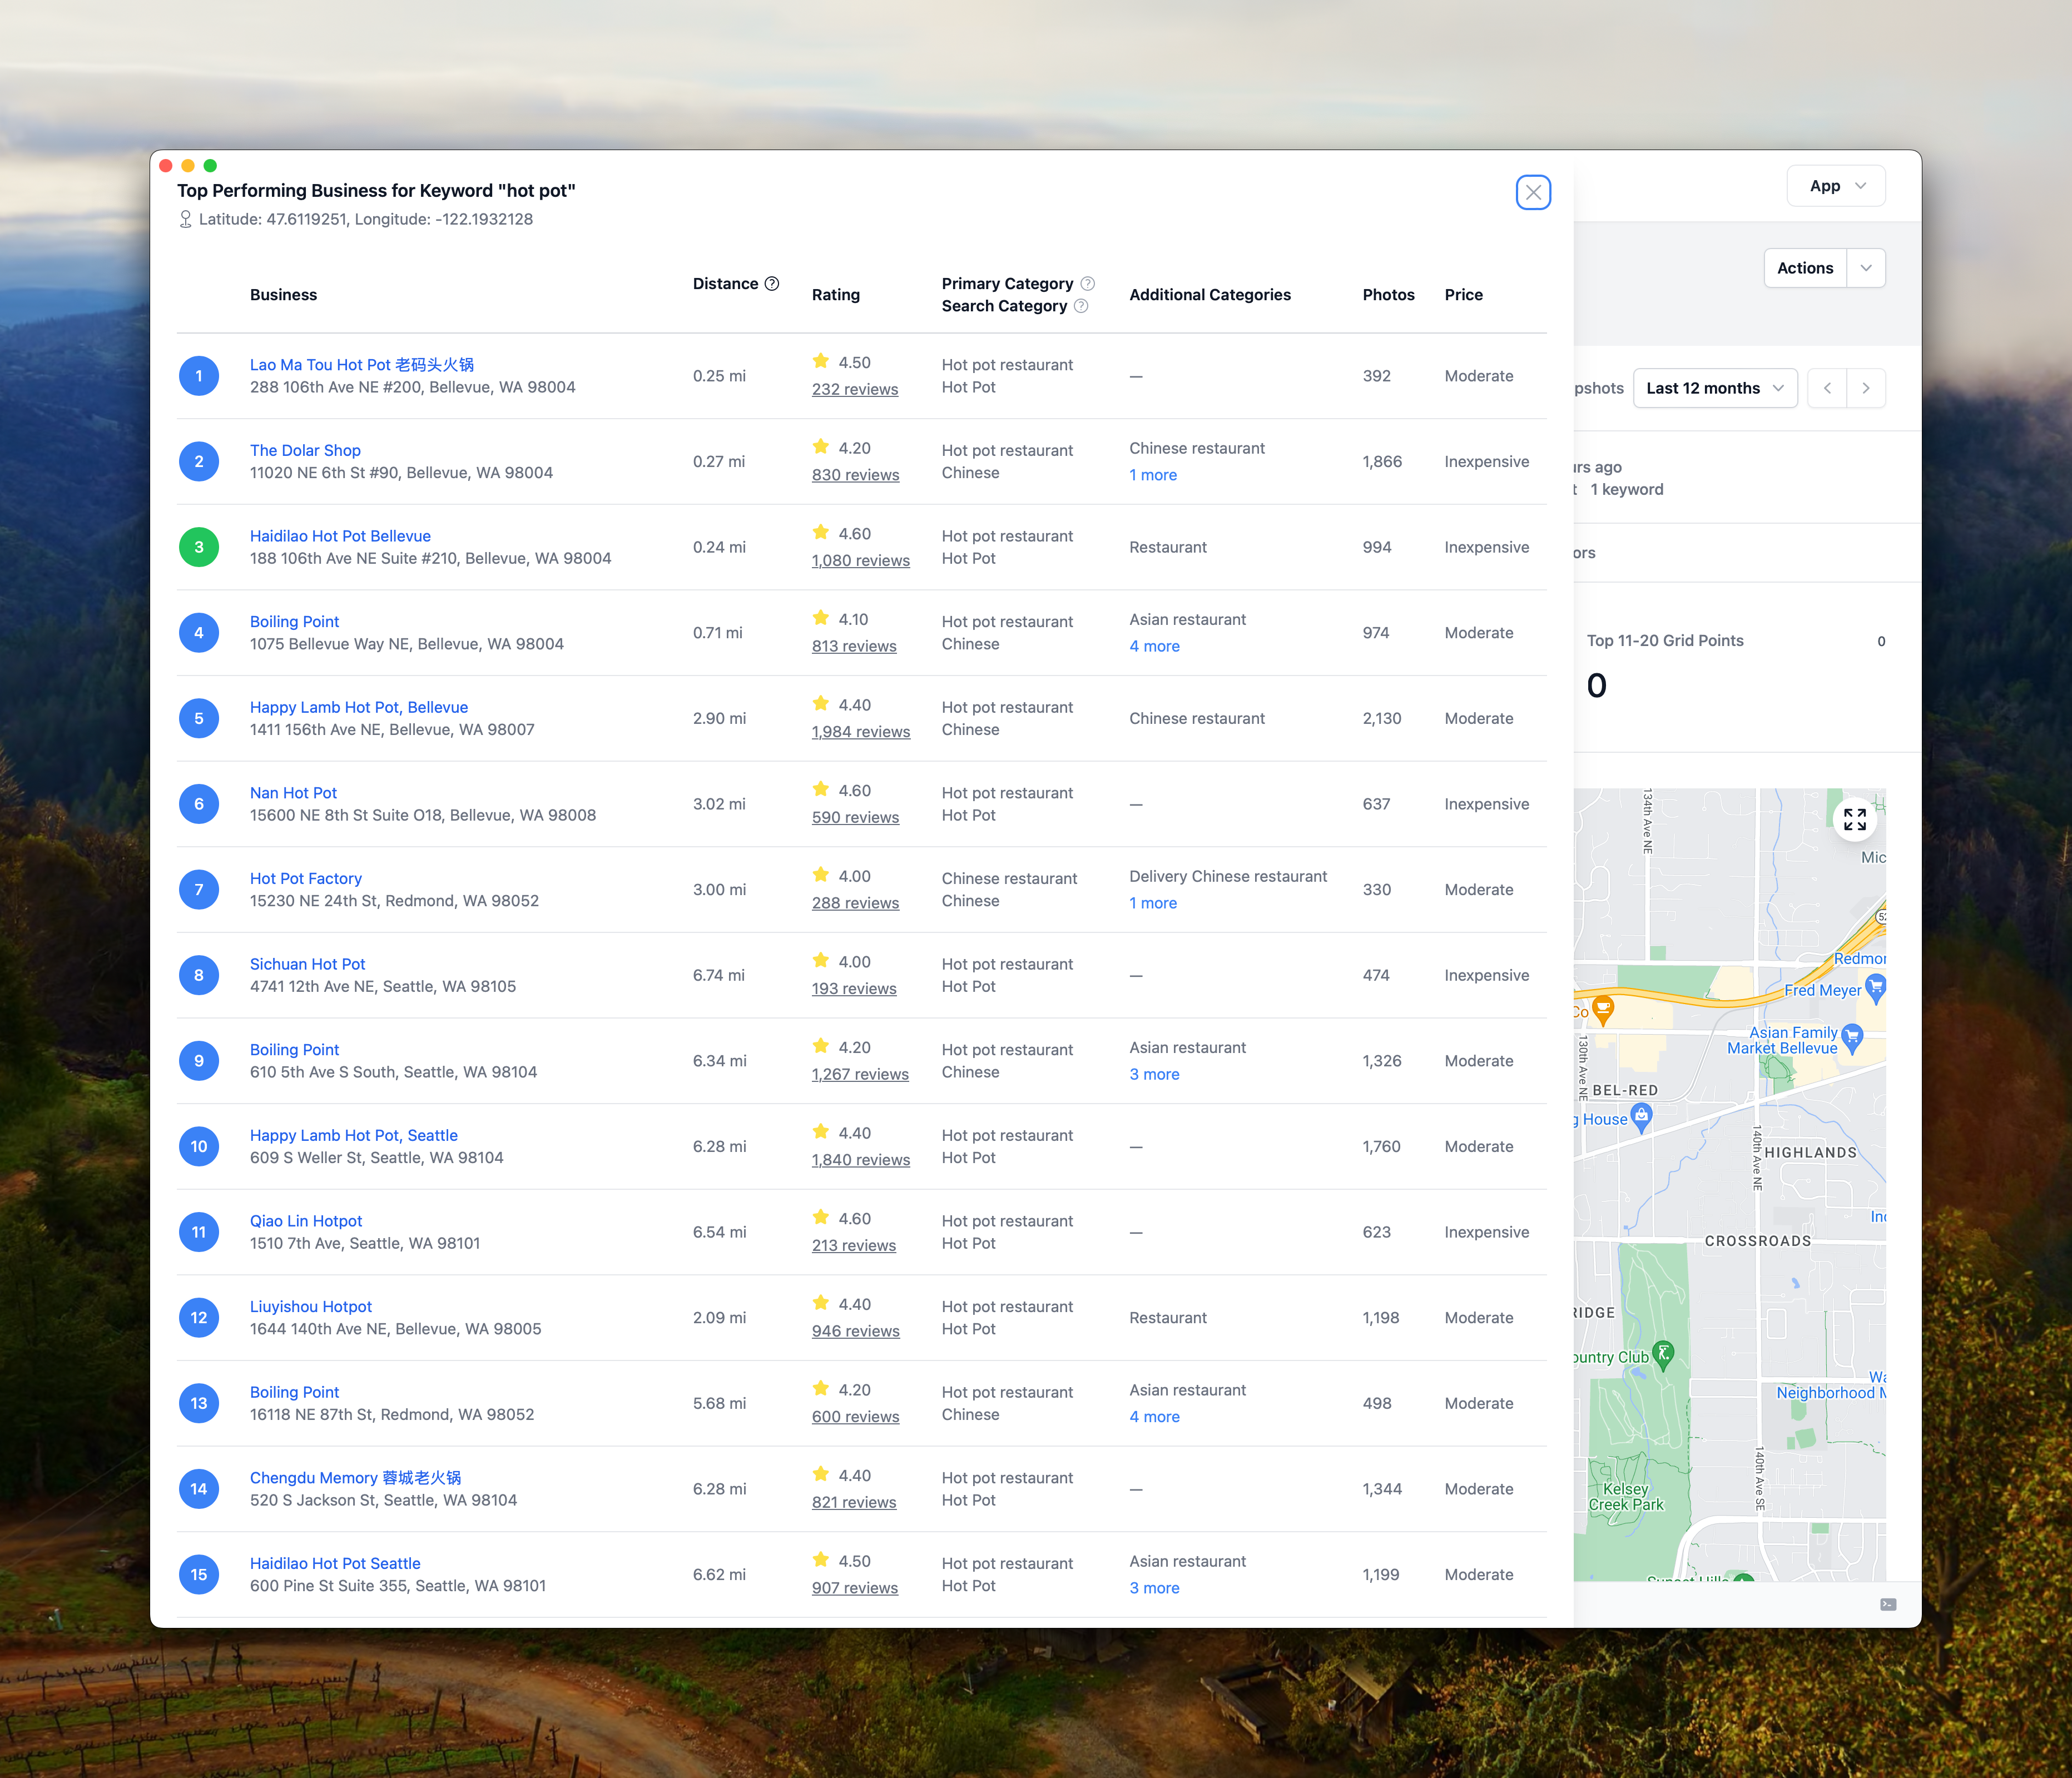This screenshot has width=2072, height=1778.
Task: Expand '3 more' categories for rank 9 Boiling Point
Action: point(1155,1074)
